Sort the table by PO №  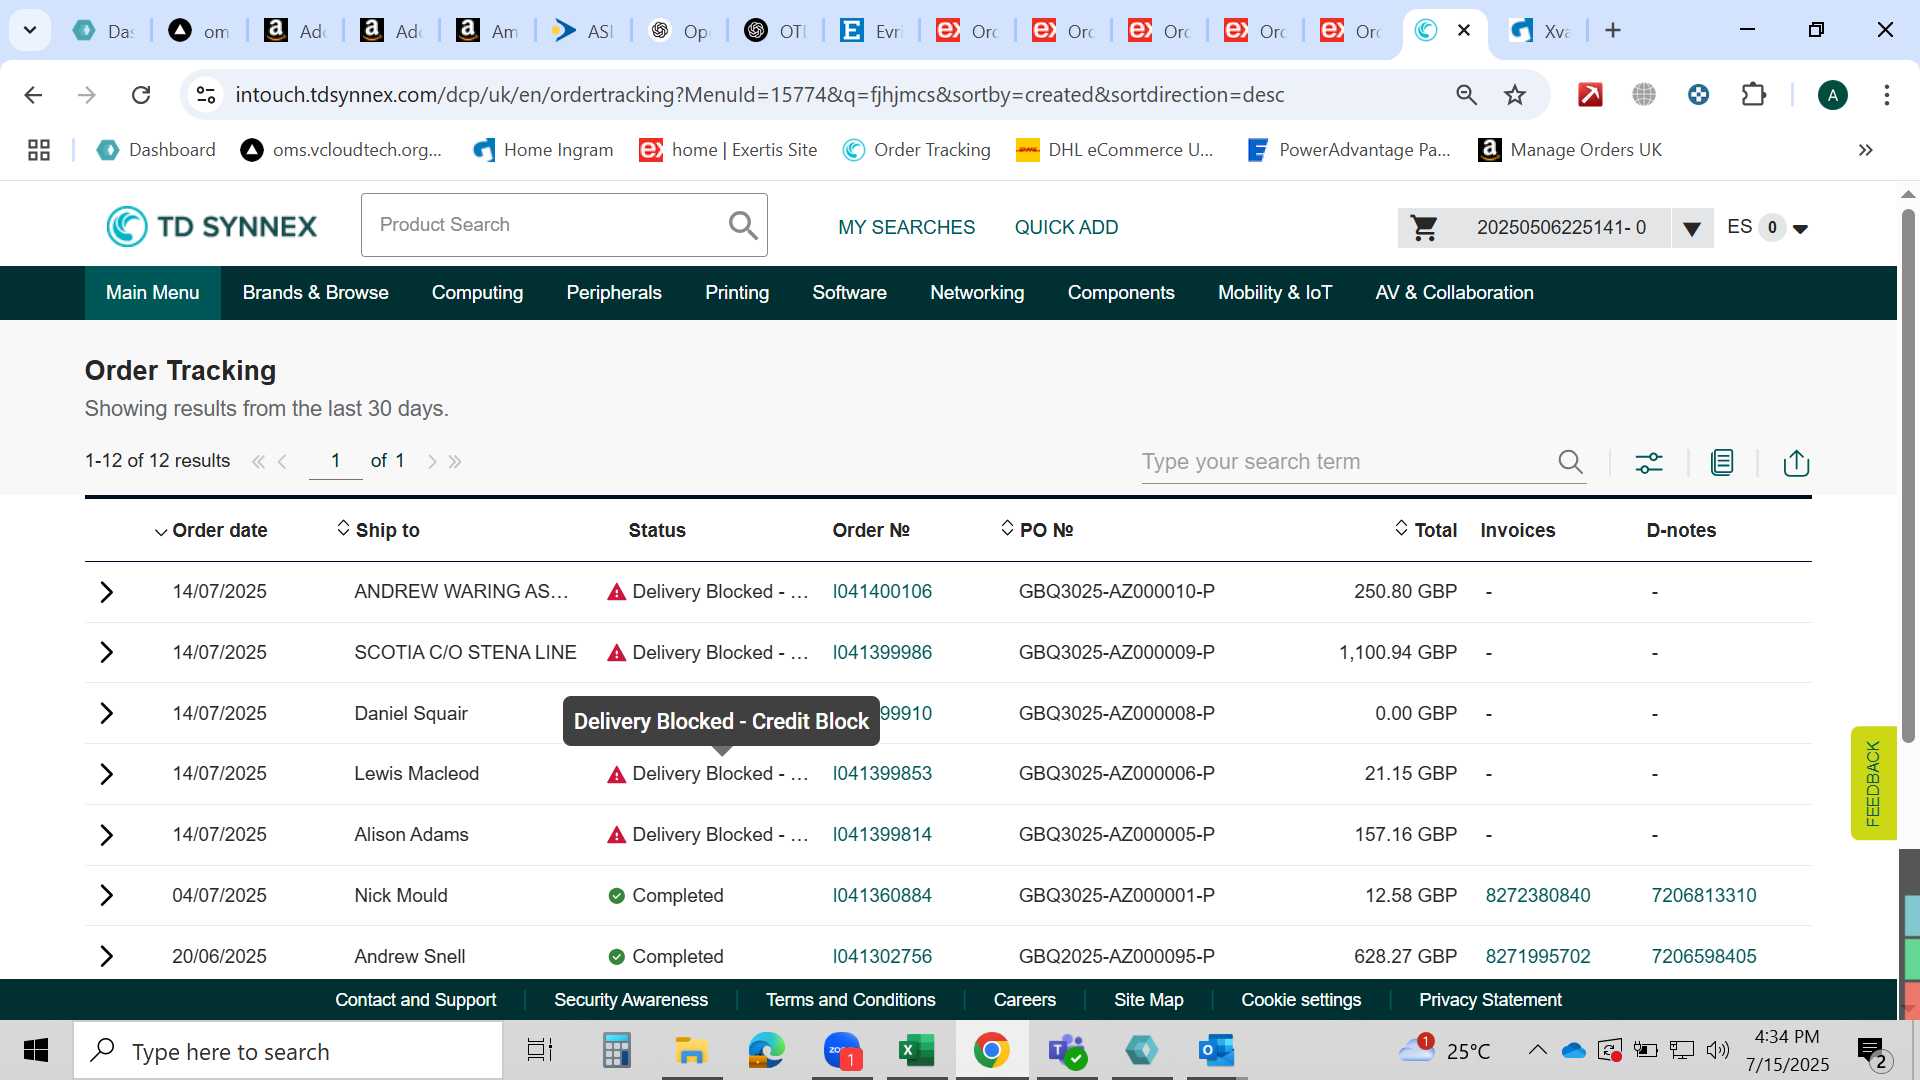click(x=1037, y=530)
